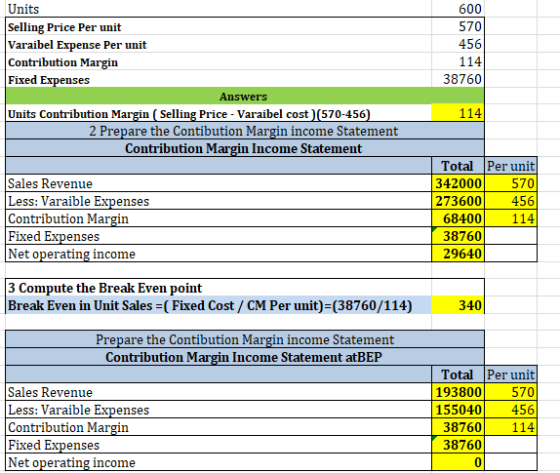Select the 68400 contribution margin total
Screen dimensions: 560x473
[x=458, y=218]
